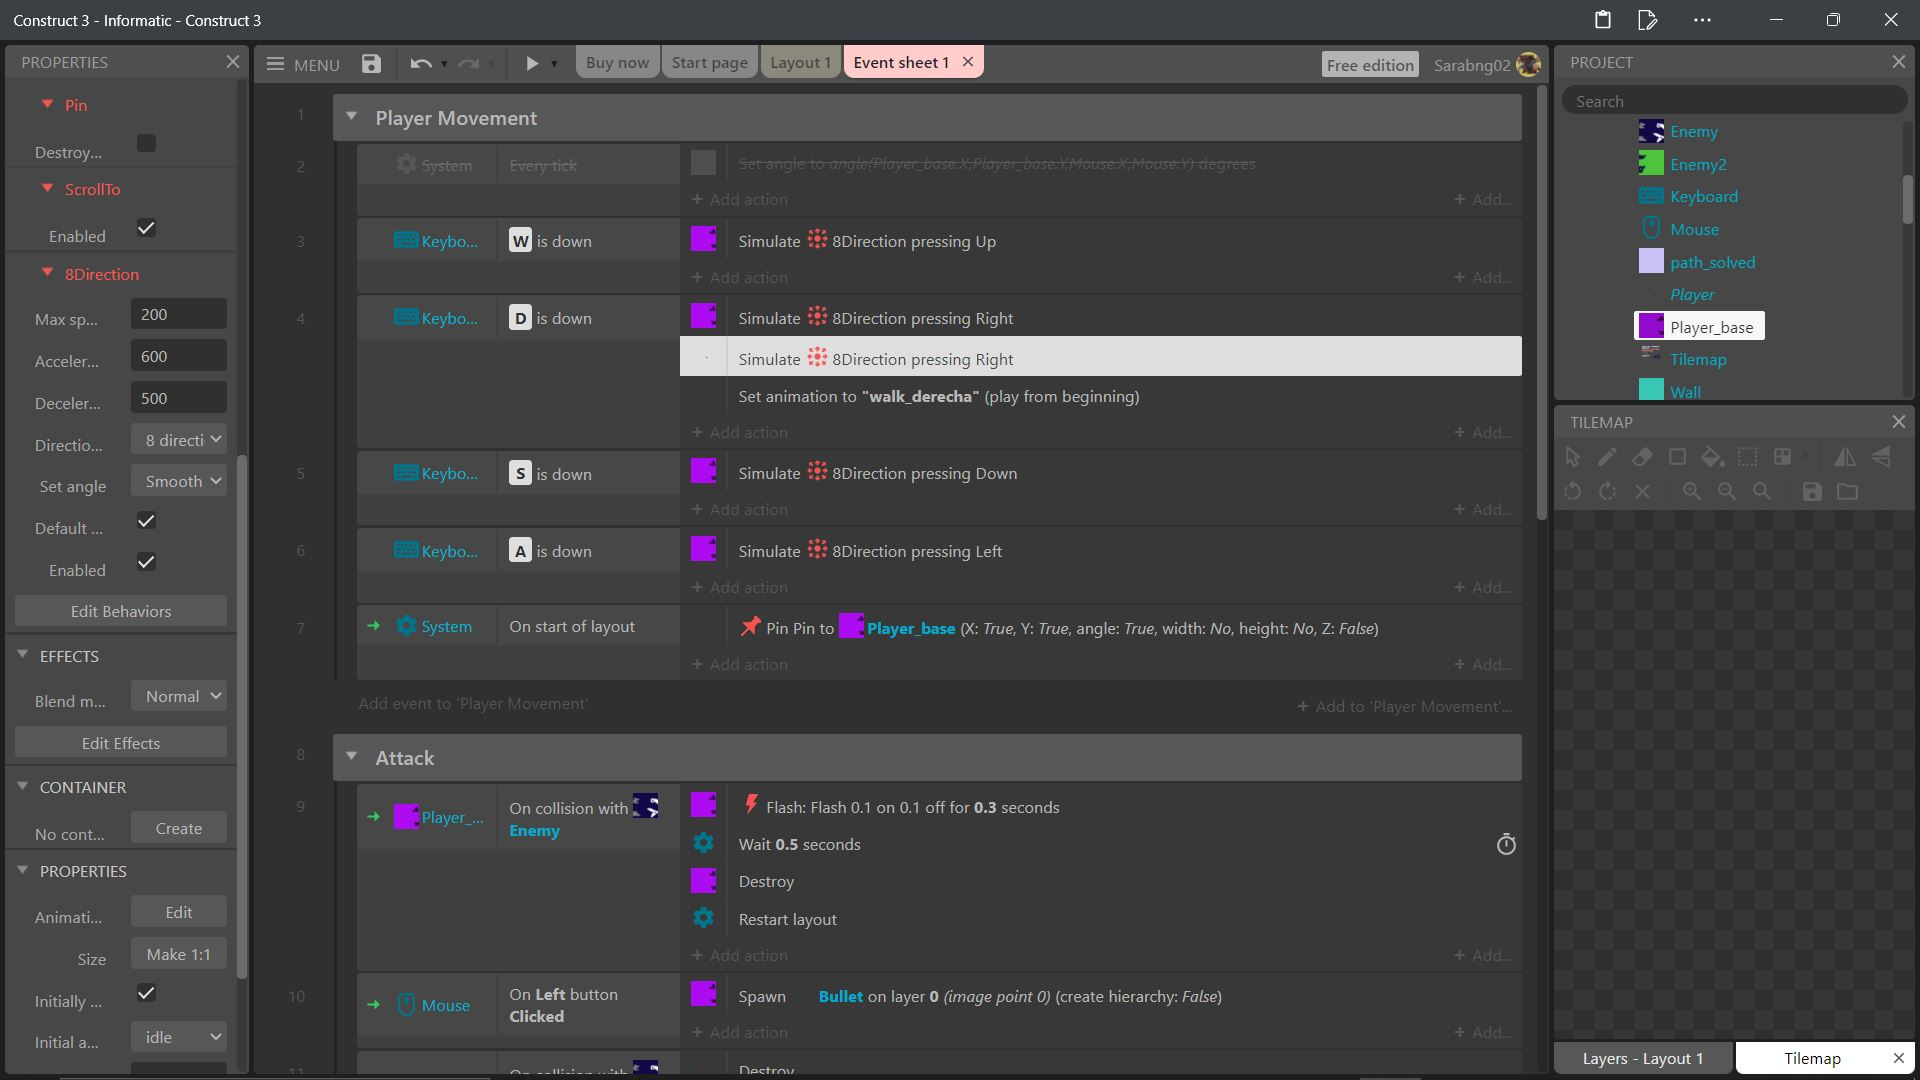This screenshot has width=1920, height=1080.
Task: Disable the Enabled checkbox under ScrollTo
Action: 146,228
